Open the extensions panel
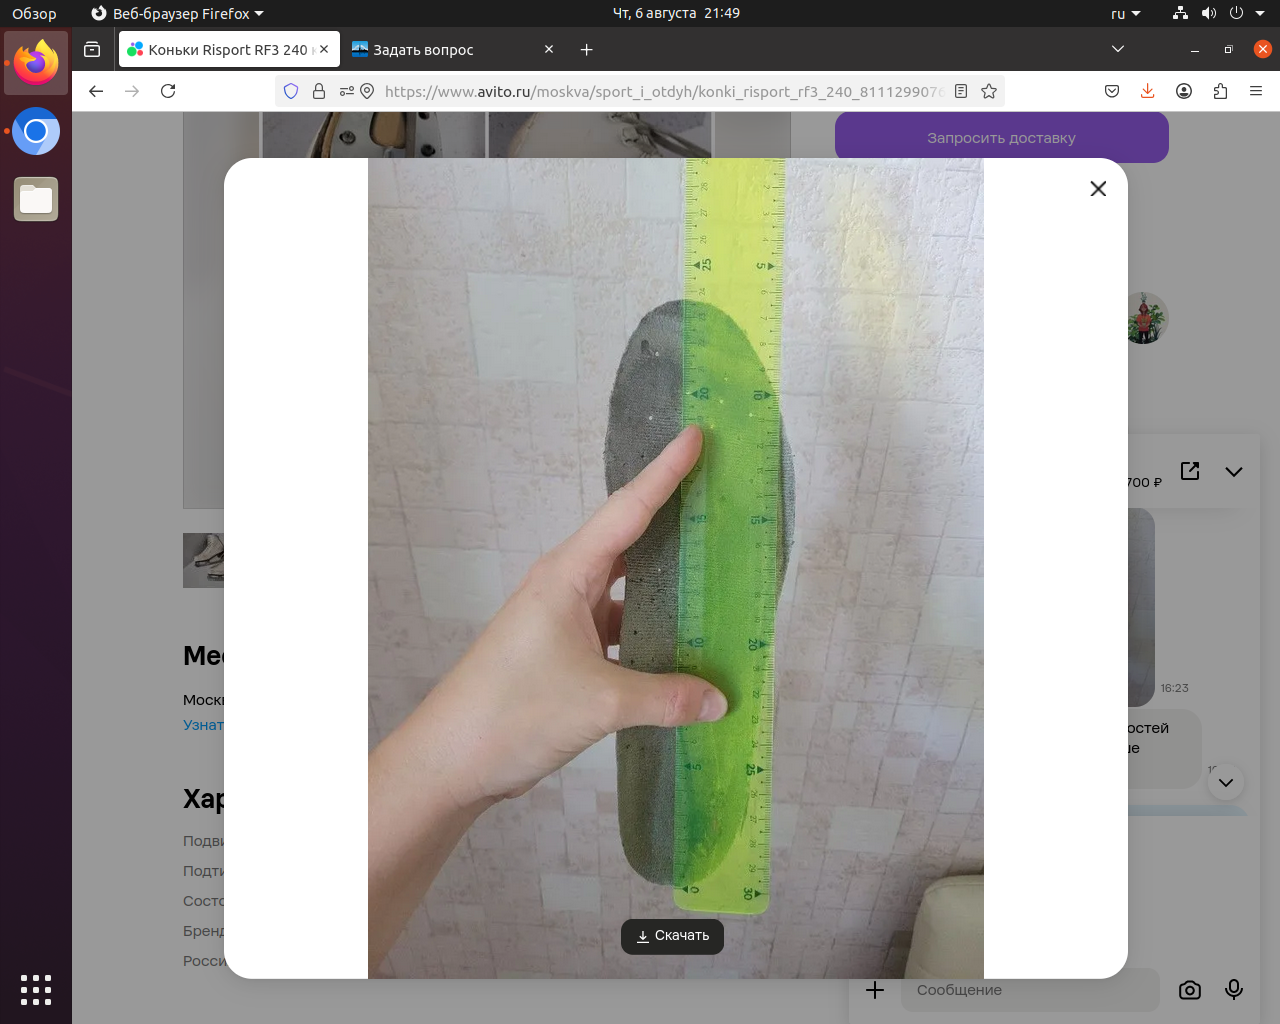Screen dimensions: 1280x1024 1220,91
